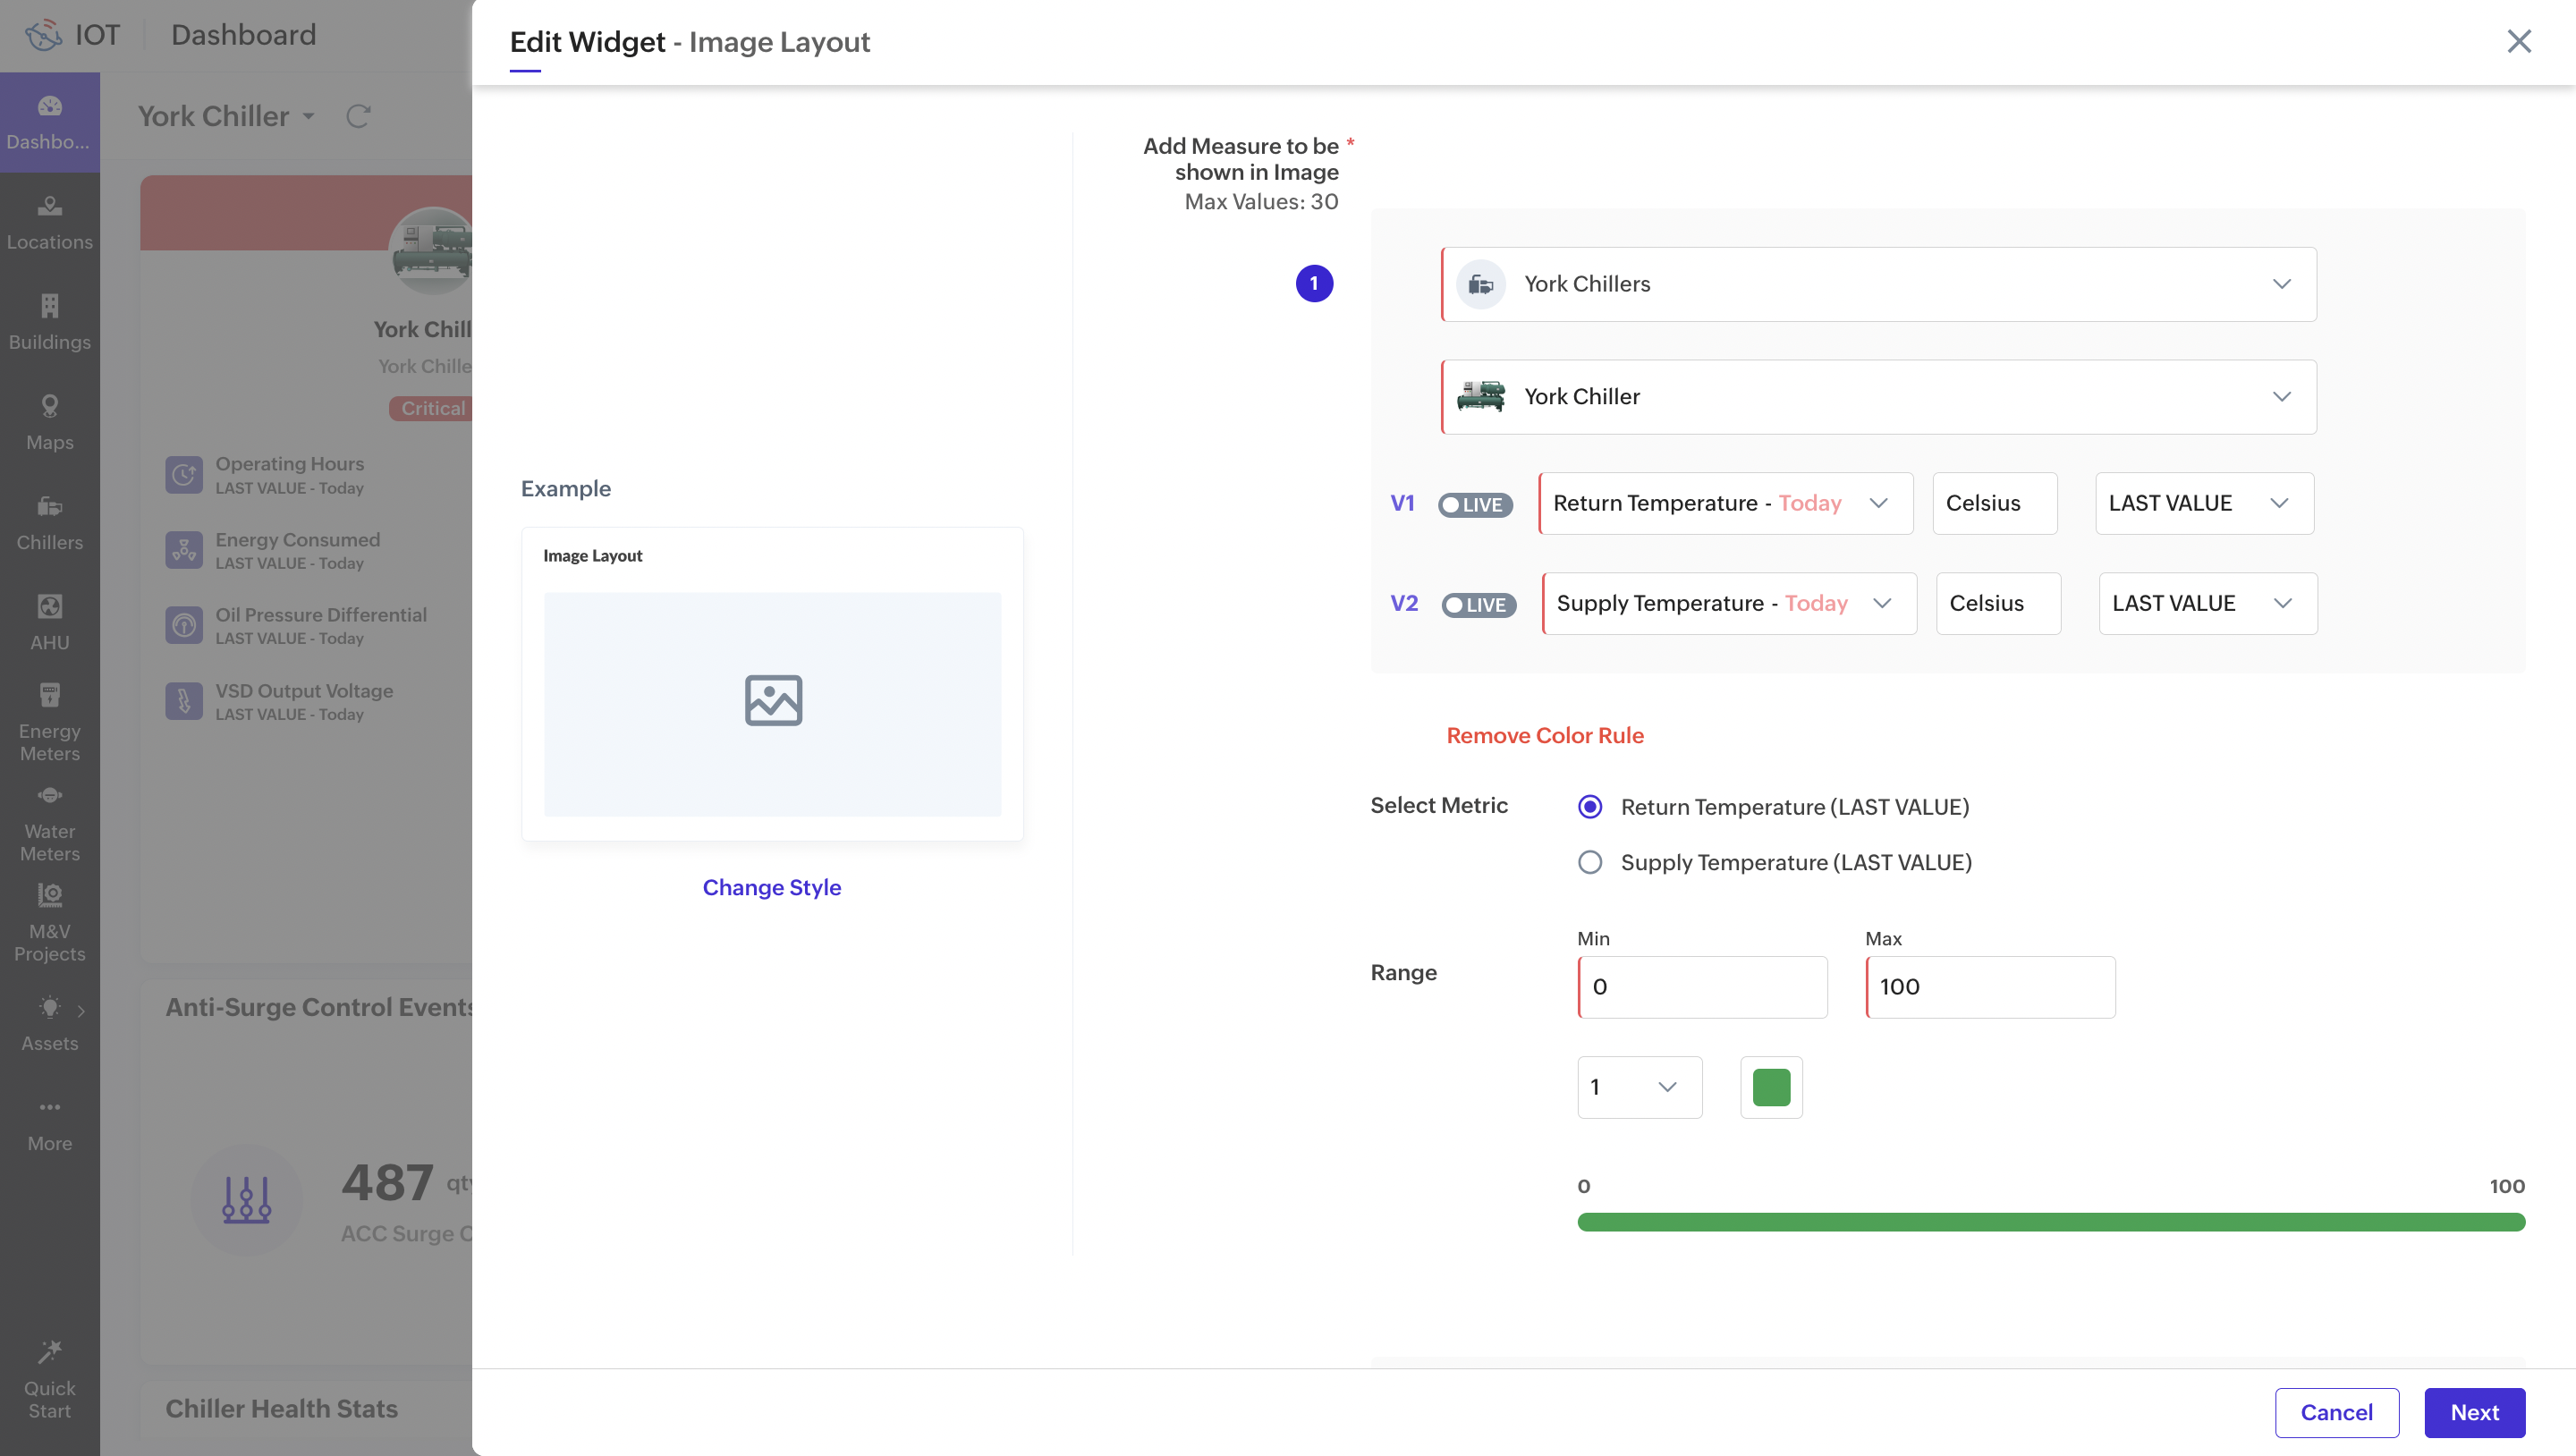Viewport: 2576px width, 1456px height.
Task: Expand the York Chillers category dropdown
Action: [1878, 284]
